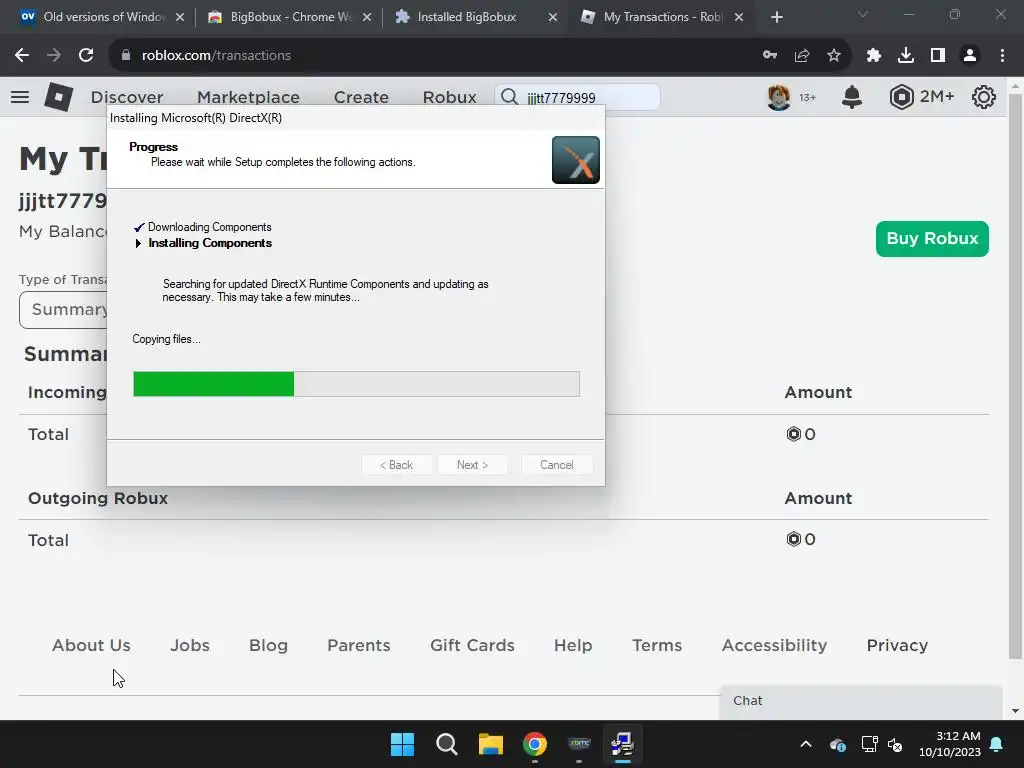Click the address bar URL roblox.com/transactions
1024x768 pixels.
[x=216, y=56]
